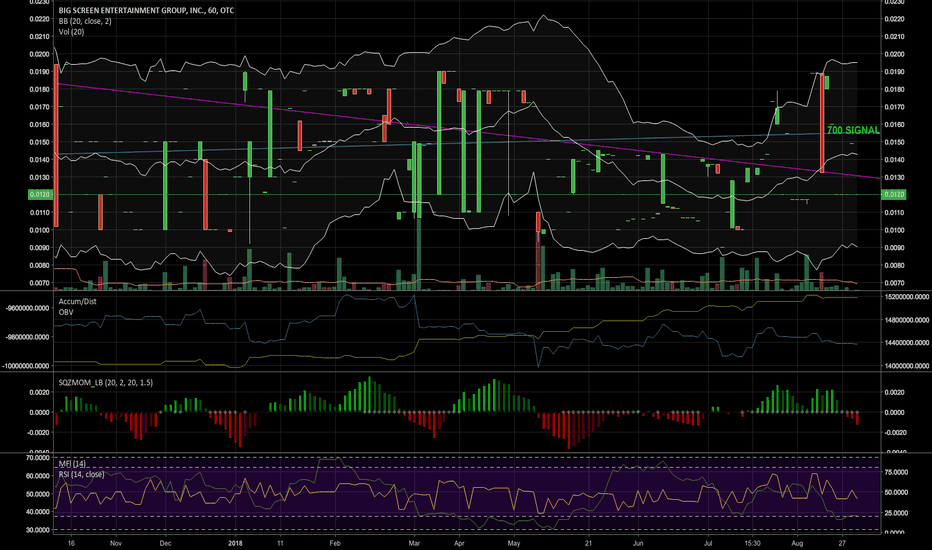Select the purple descending trend line
932x550 pixels.
[x=467, y=131]
